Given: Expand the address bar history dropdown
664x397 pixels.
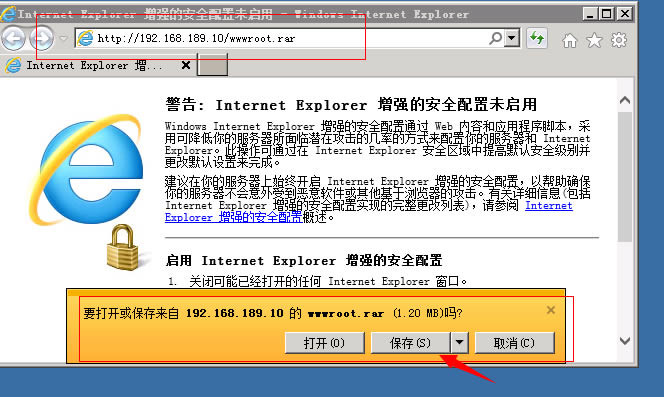Looking at the screenshot, I should [x=512, y=39].
